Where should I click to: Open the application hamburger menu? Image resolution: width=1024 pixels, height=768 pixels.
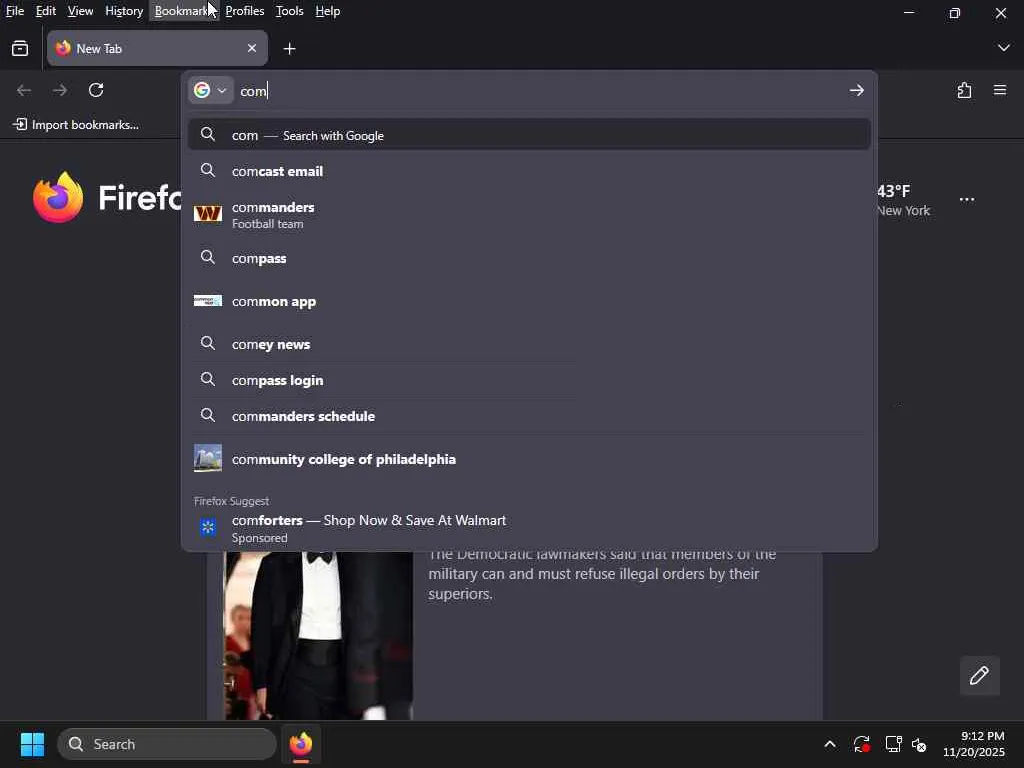click(x=1000, y=90)
